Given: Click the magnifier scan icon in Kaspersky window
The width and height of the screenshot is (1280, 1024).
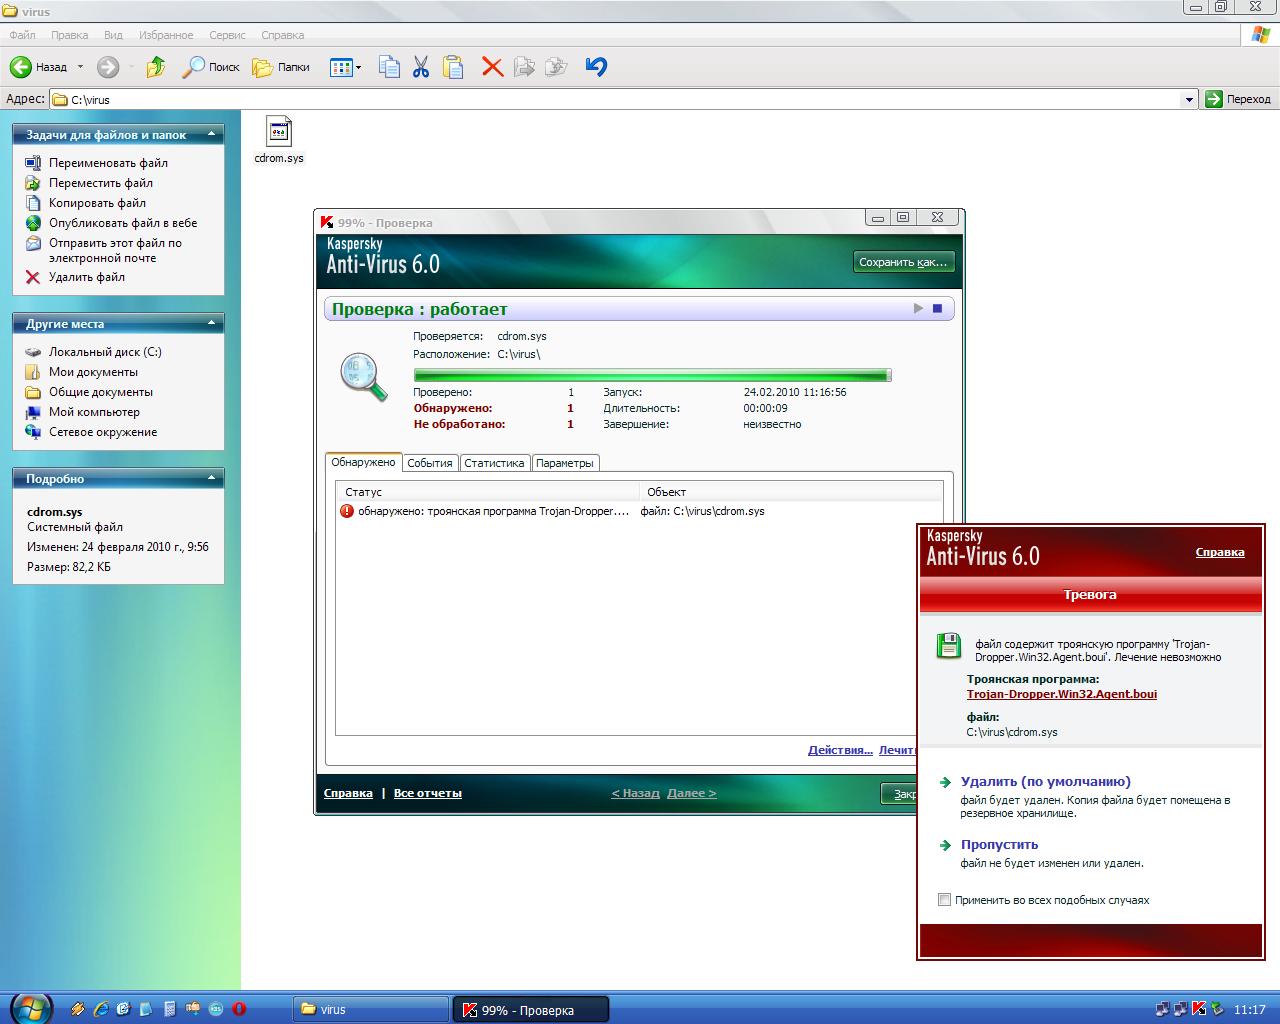Looking at the screenshot, I should 363,379.
